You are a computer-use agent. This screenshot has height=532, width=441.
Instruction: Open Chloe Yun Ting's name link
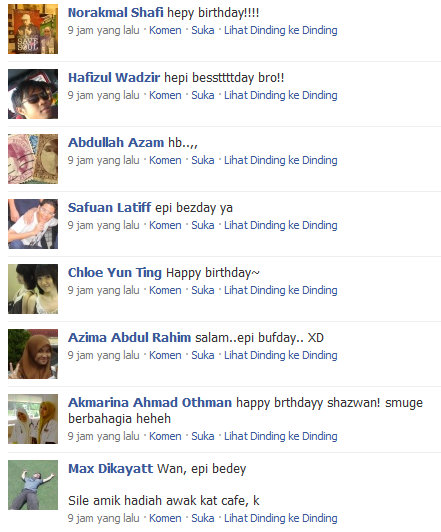click(115, 273)
